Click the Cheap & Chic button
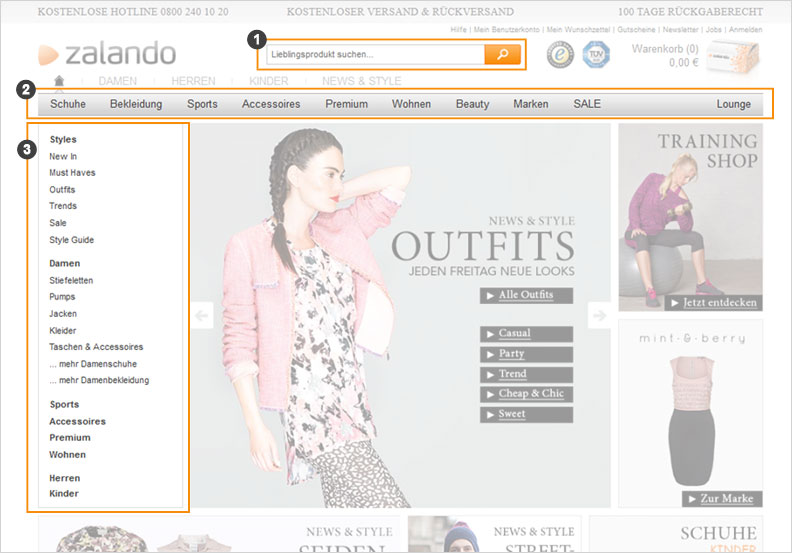 tap(526, 394)
